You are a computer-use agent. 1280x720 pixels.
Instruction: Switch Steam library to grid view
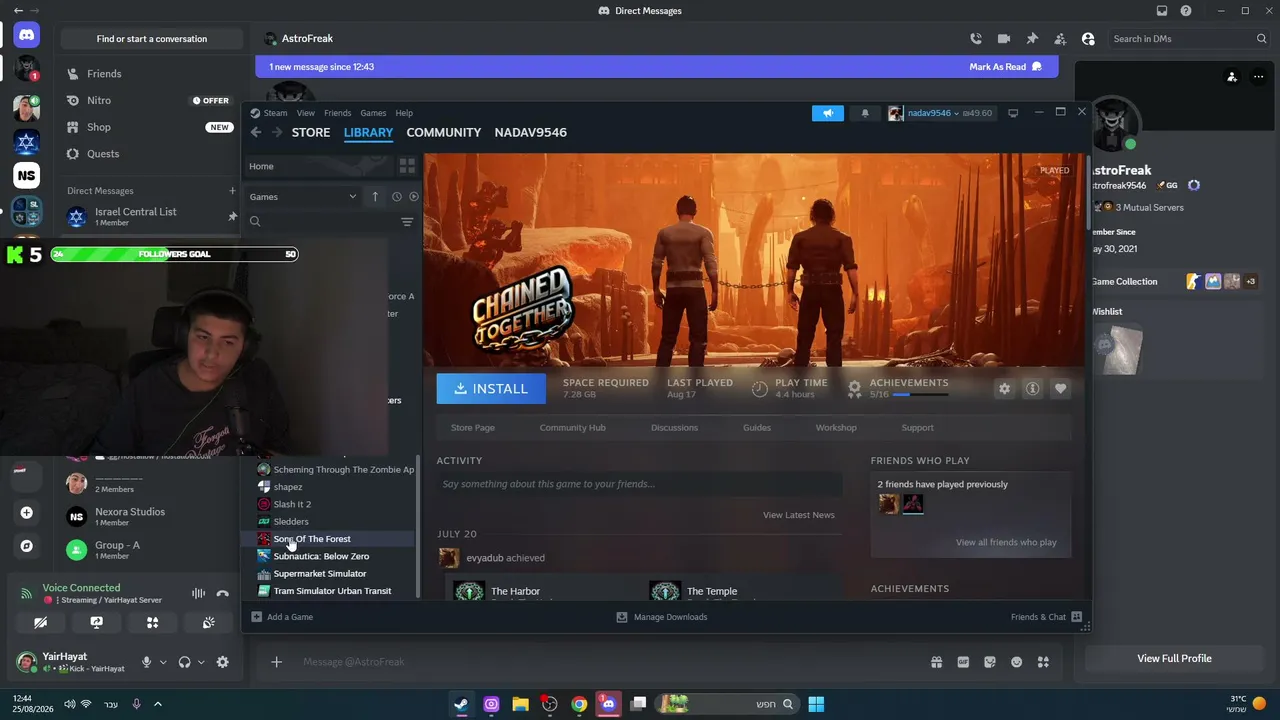[407, 166]
